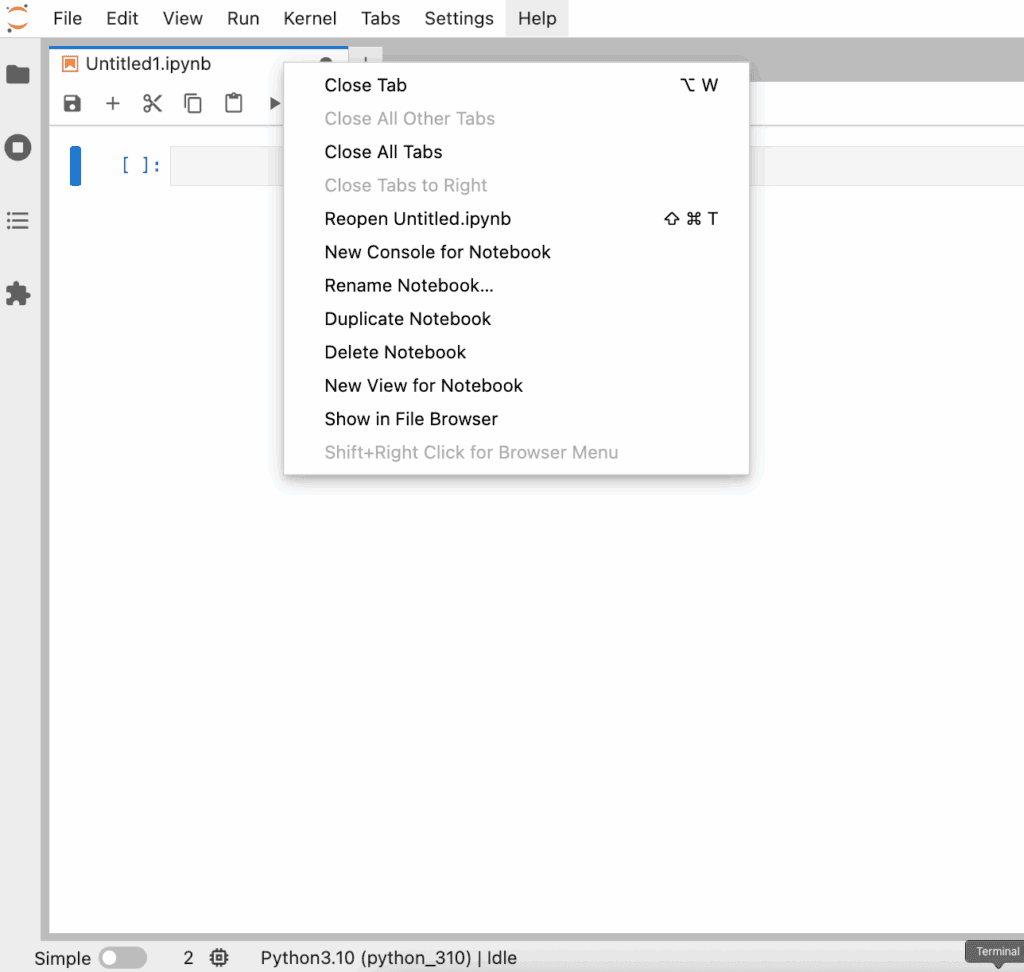
Task: Open the File Browser folder icon
Action: coord(18,75)
